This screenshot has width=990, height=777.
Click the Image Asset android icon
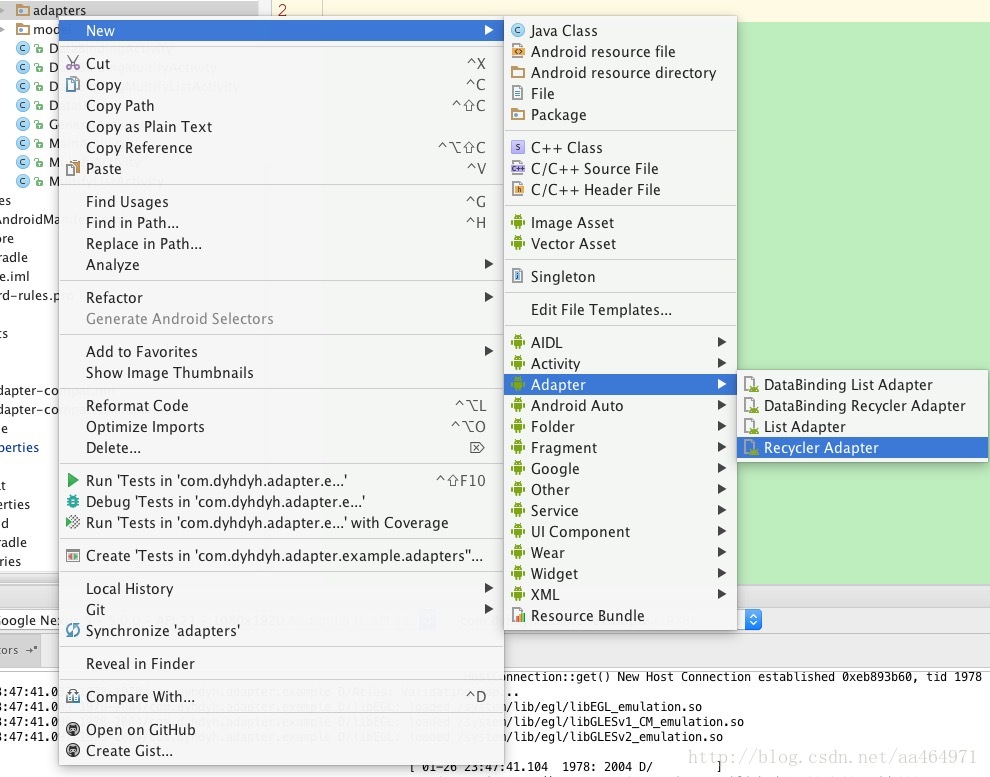517,223
